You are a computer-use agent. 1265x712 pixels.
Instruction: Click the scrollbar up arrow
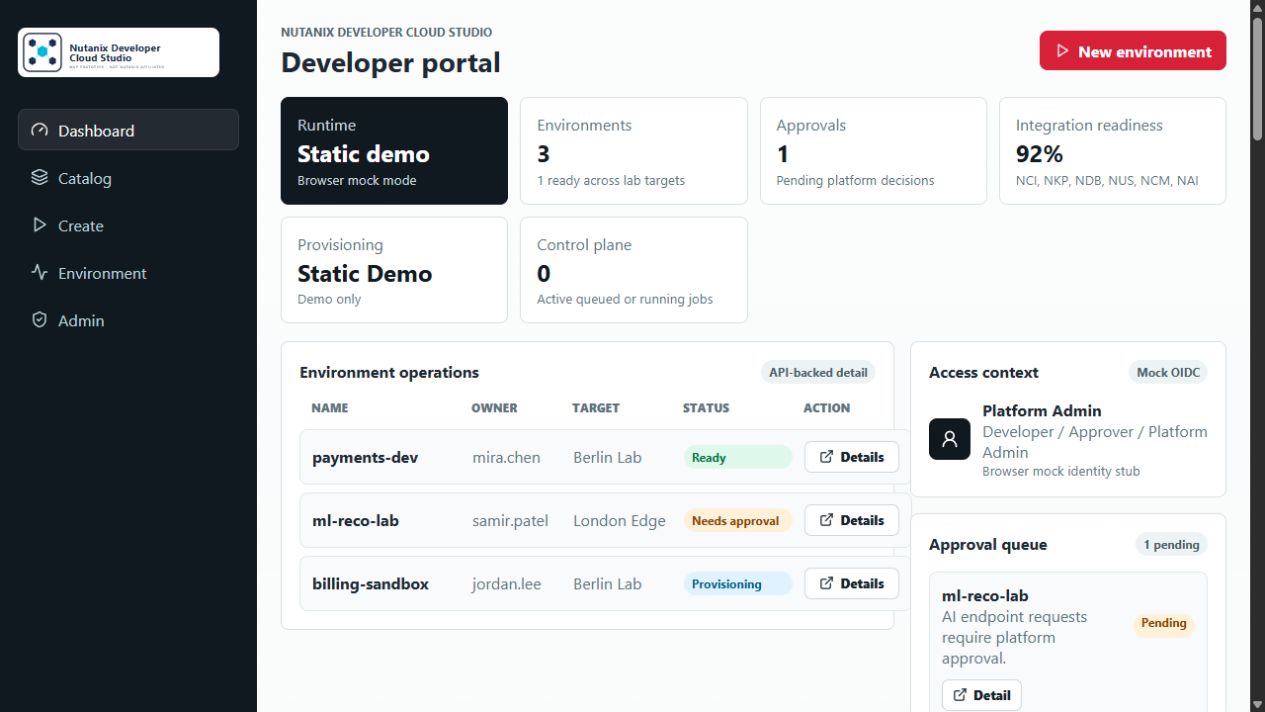[1257, 8]
